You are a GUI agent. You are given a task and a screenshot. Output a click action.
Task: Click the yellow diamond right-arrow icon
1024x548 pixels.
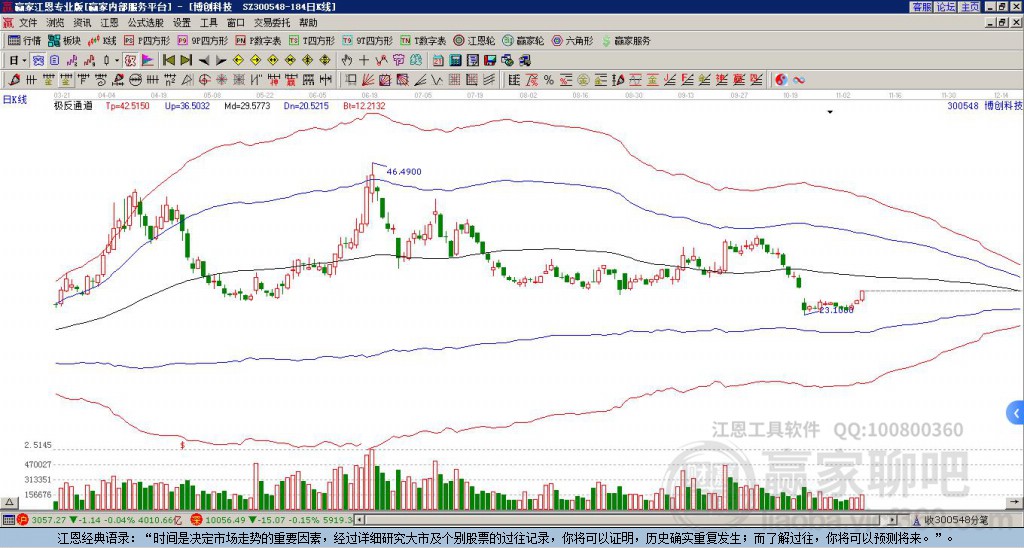click(255, 61)
